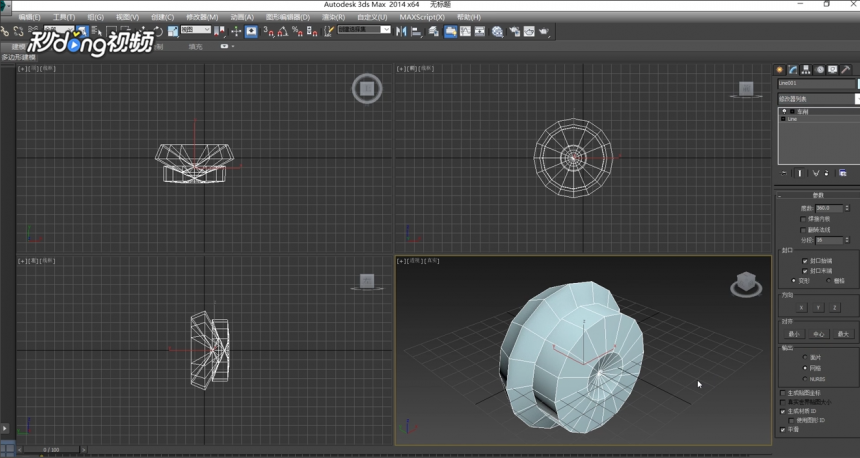
Task: Uncheck the 封口末端 checkbox
Action: (805, 271)
